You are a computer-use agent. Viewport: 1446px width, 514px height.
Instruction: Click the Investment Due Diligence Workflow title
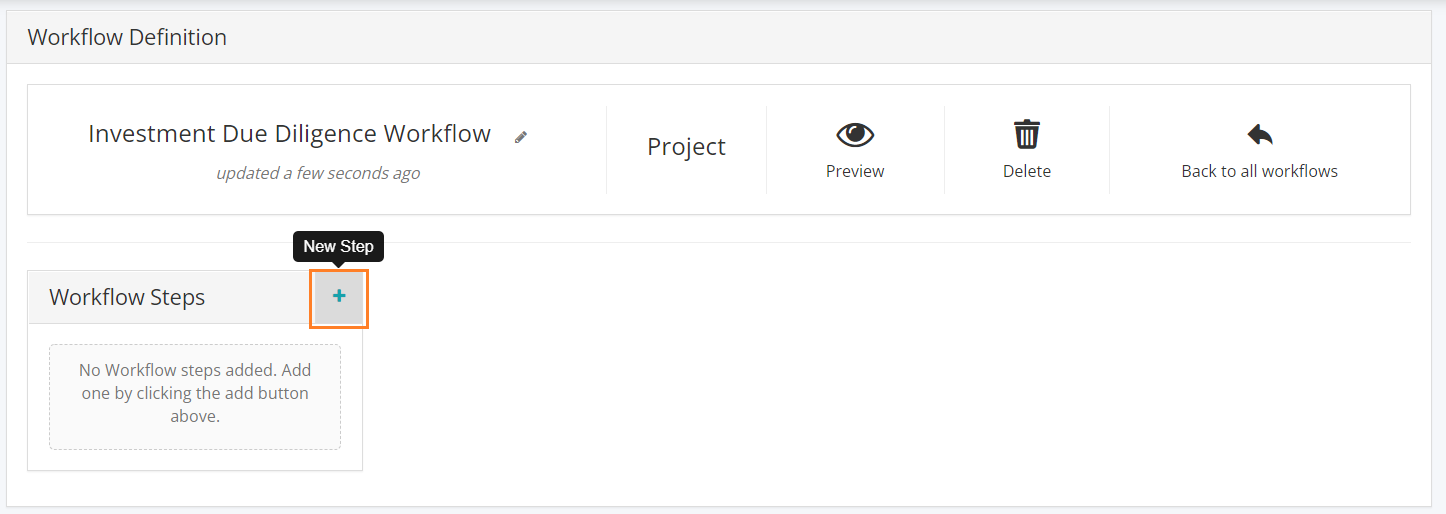[290, 134]
